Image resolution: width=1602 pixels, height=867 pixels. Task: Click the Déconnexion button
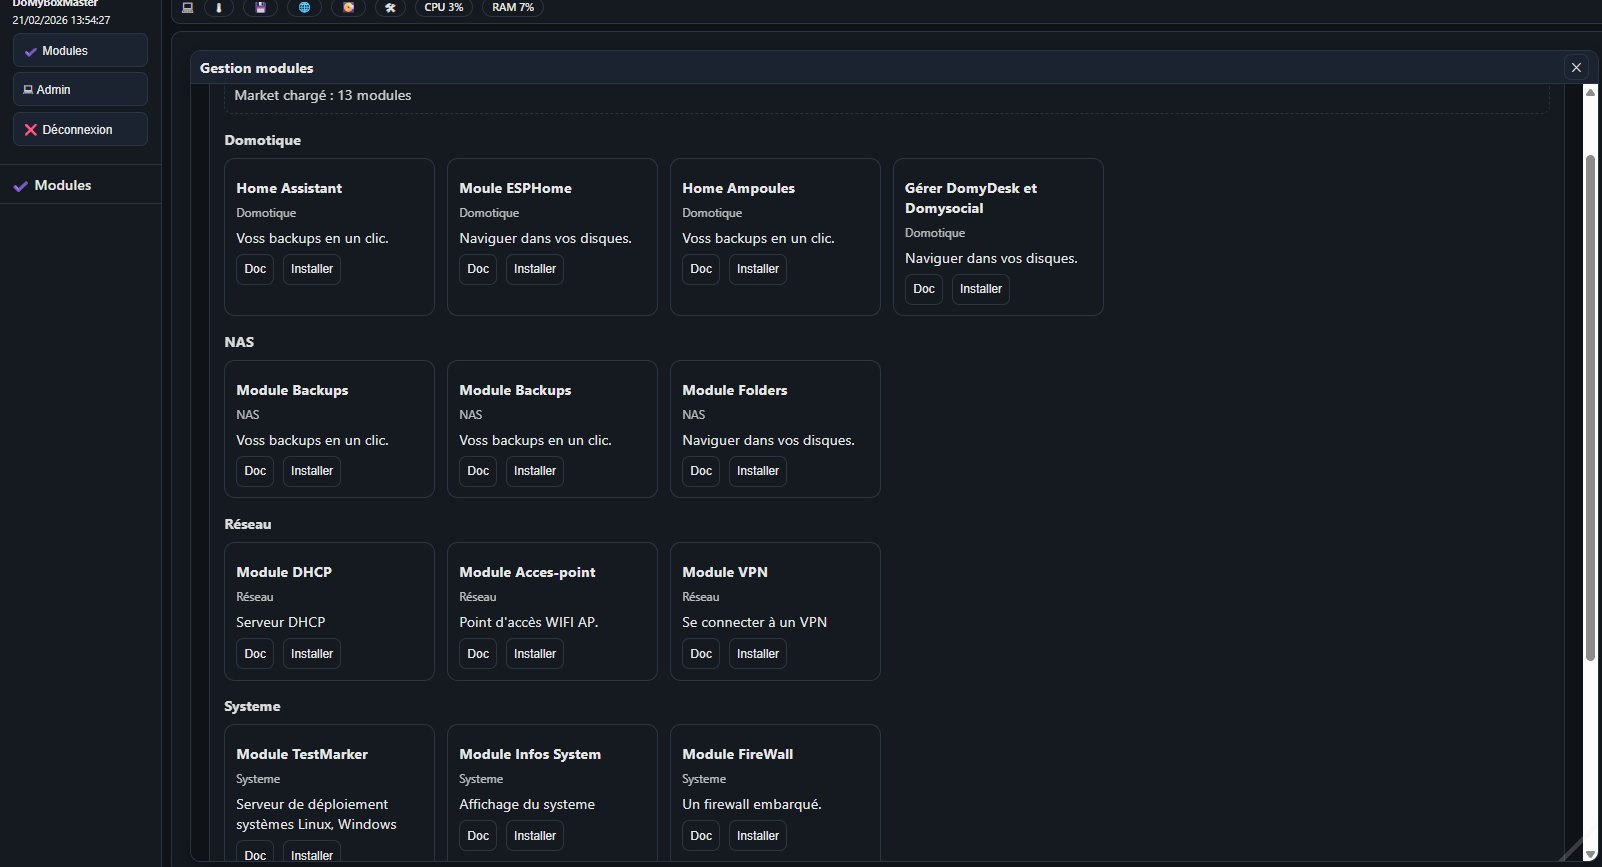(x=80, y=130)
